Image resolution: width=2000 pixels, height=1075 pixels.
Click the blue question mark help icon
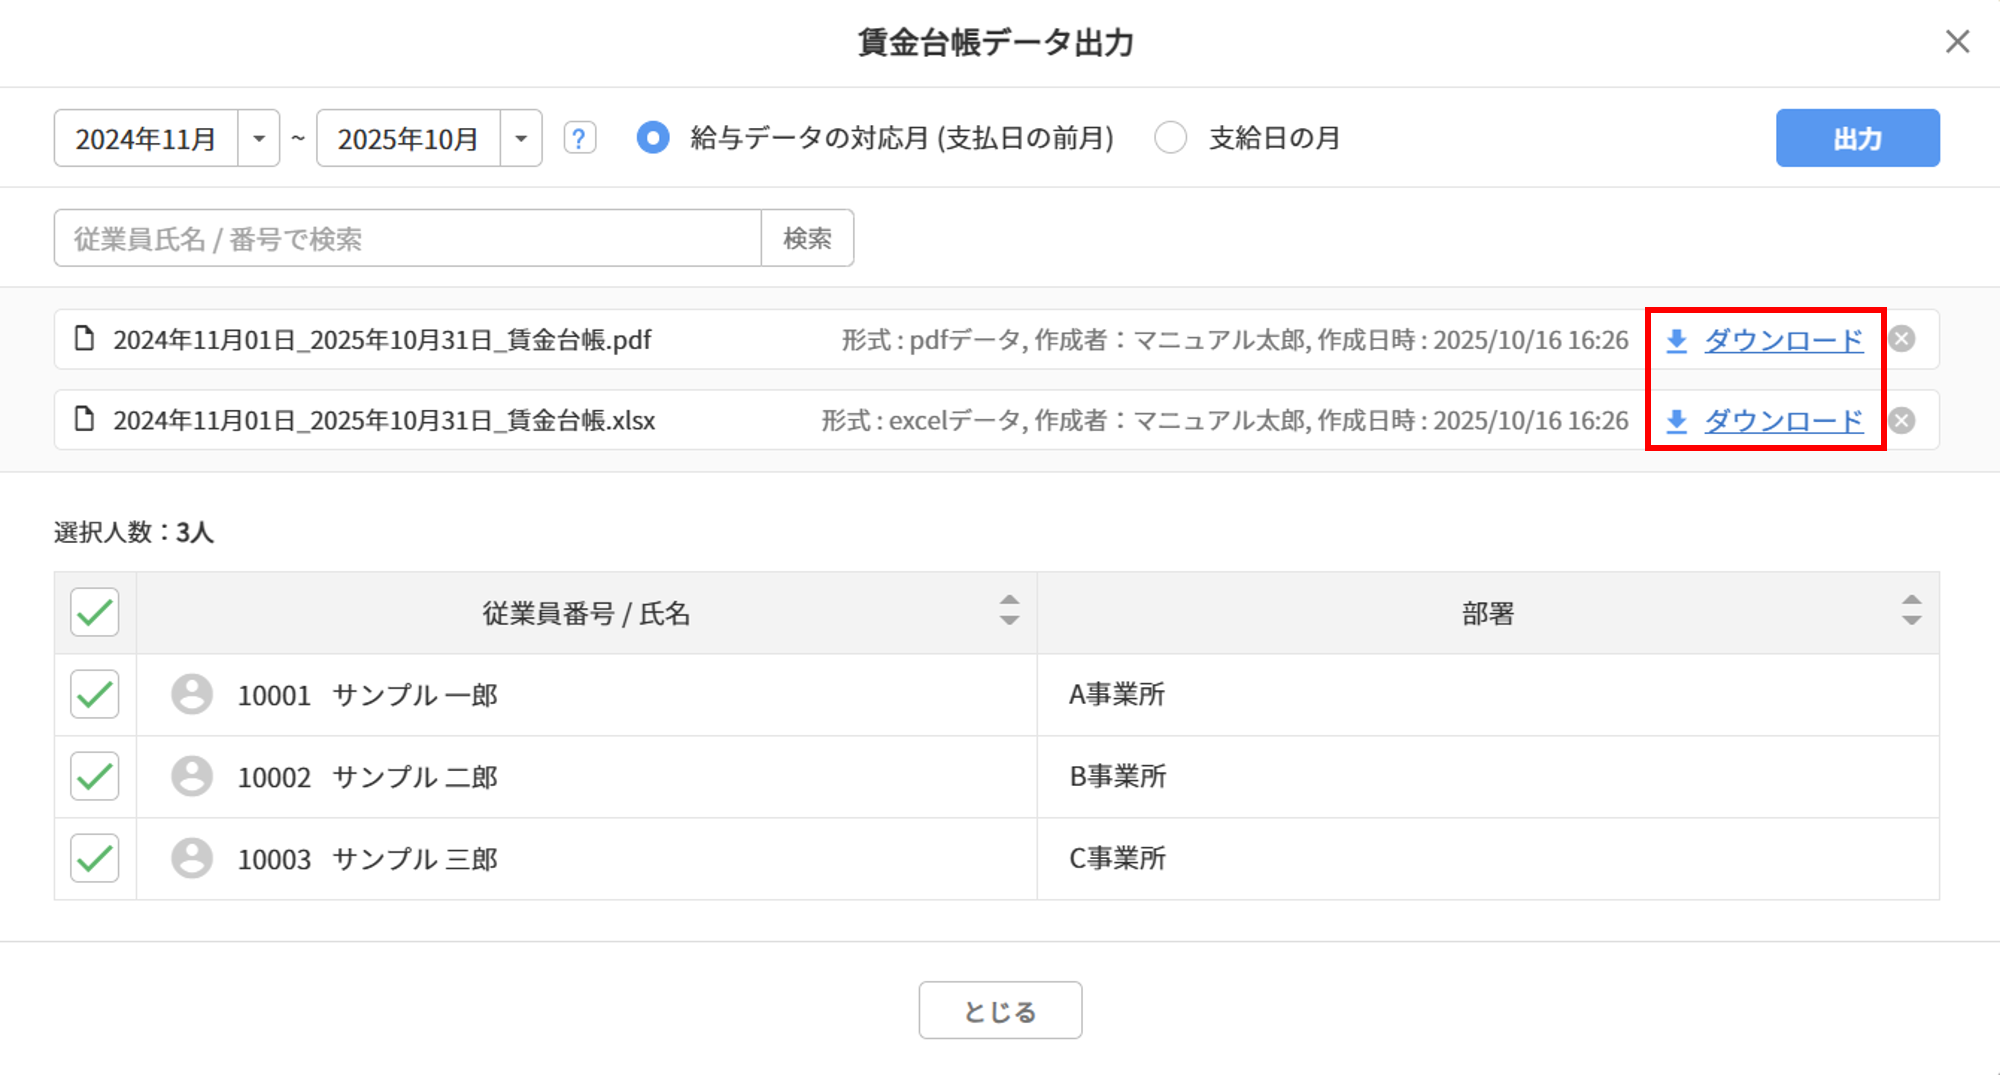click(x=579, y=138)
